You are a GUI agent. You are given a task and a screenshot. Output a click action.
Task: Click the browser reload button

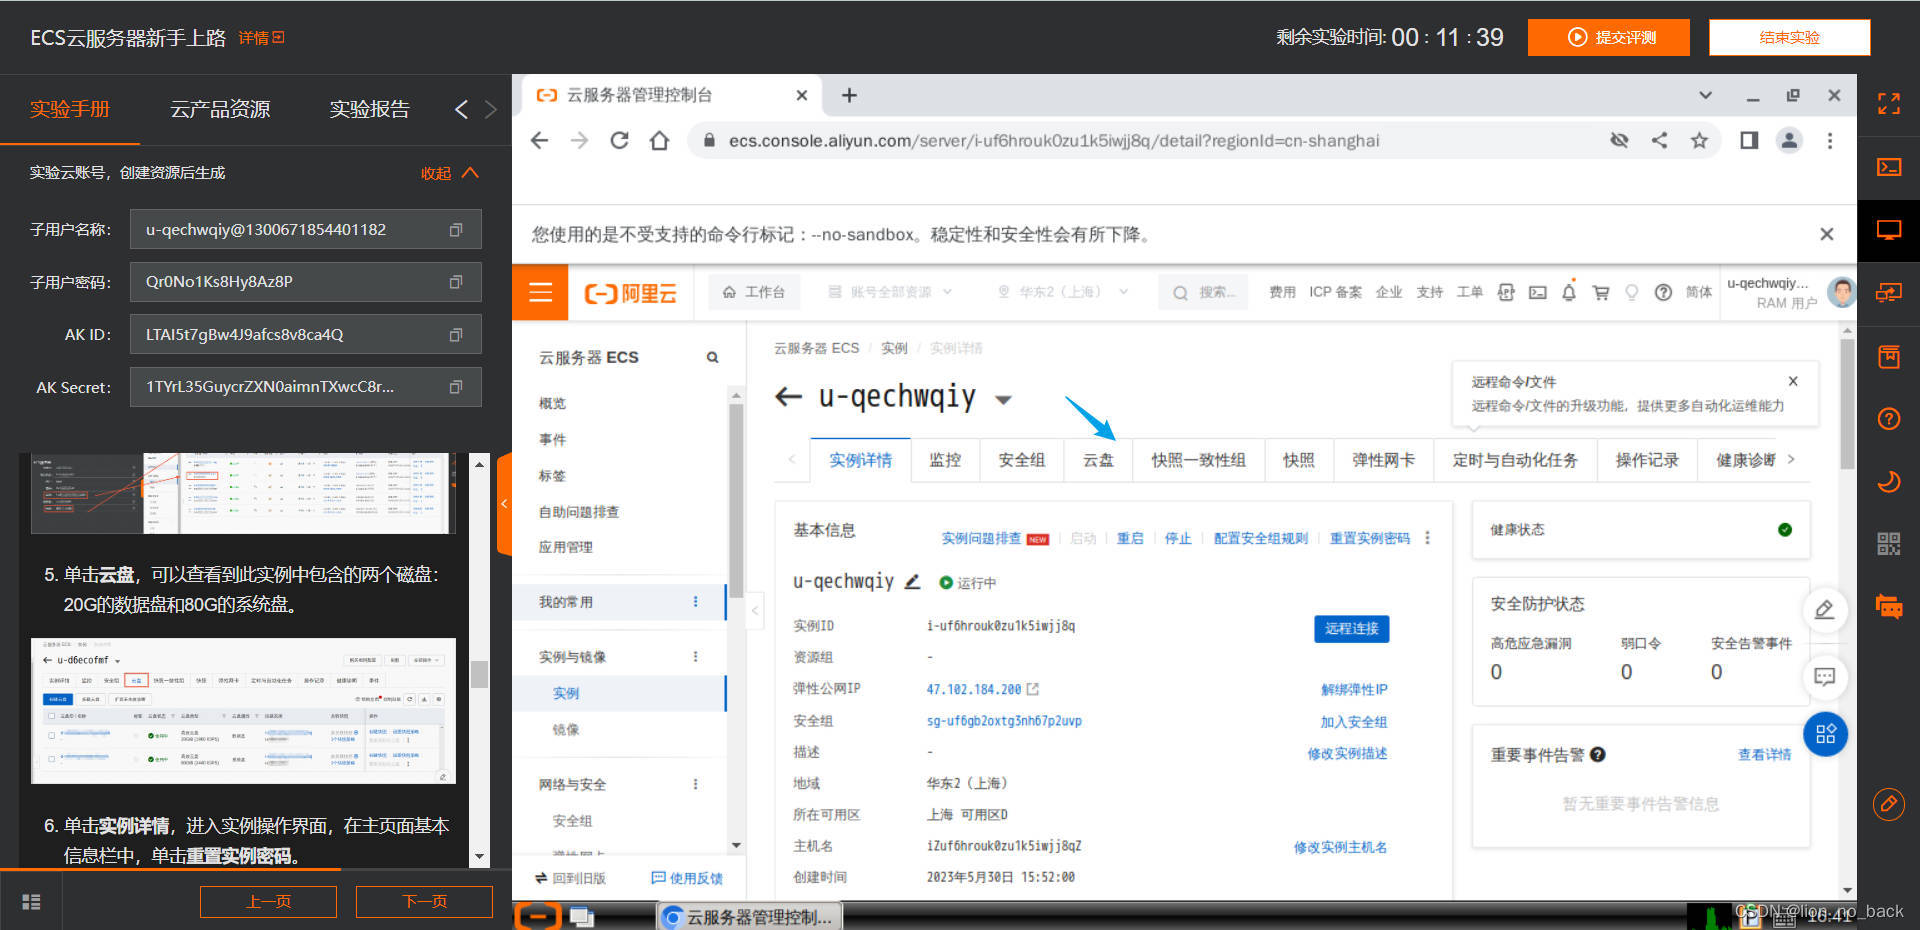click(619, 141)
